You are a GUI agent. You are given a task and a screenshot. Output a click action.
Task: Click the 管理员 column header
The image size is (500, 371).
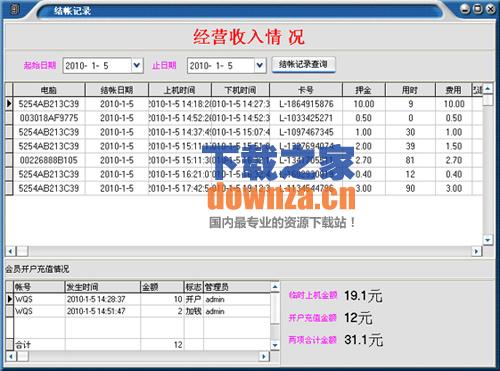click(236, 287)
